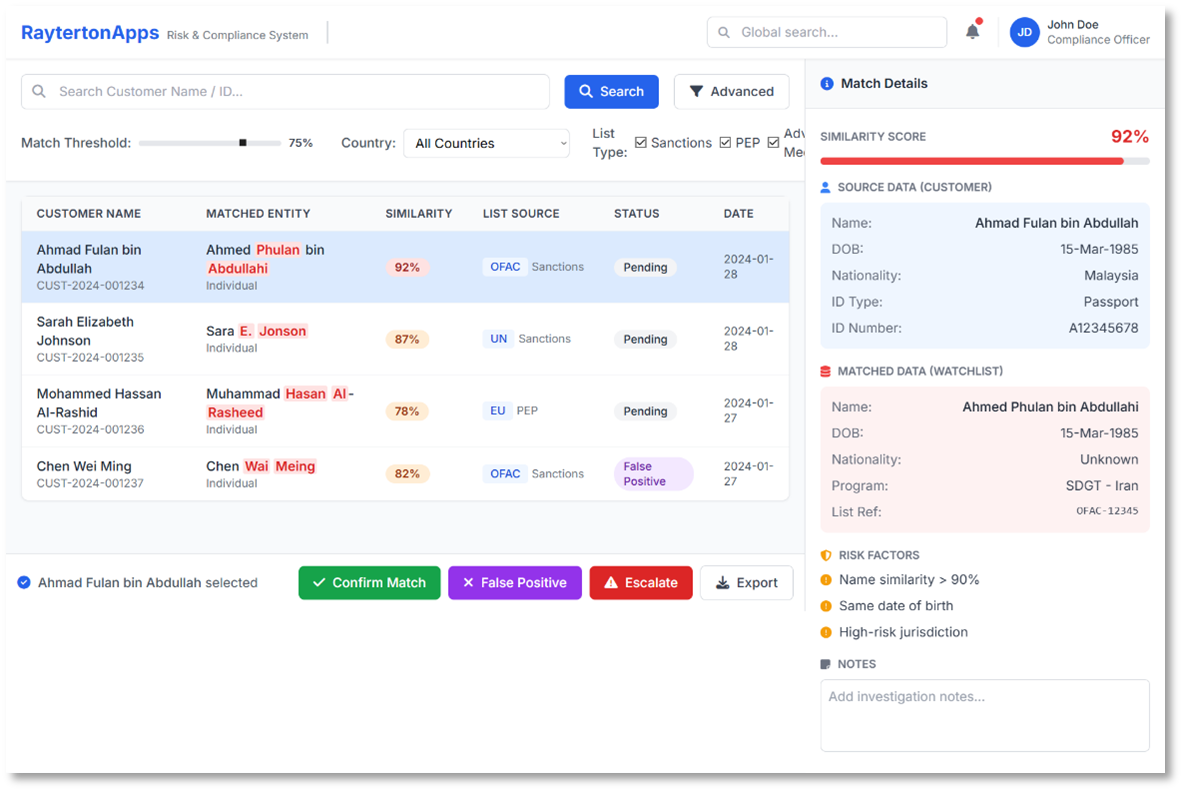This screenshot has width=1184, height=792.
Task: Click the investigation notes text area
Action: 984,715
